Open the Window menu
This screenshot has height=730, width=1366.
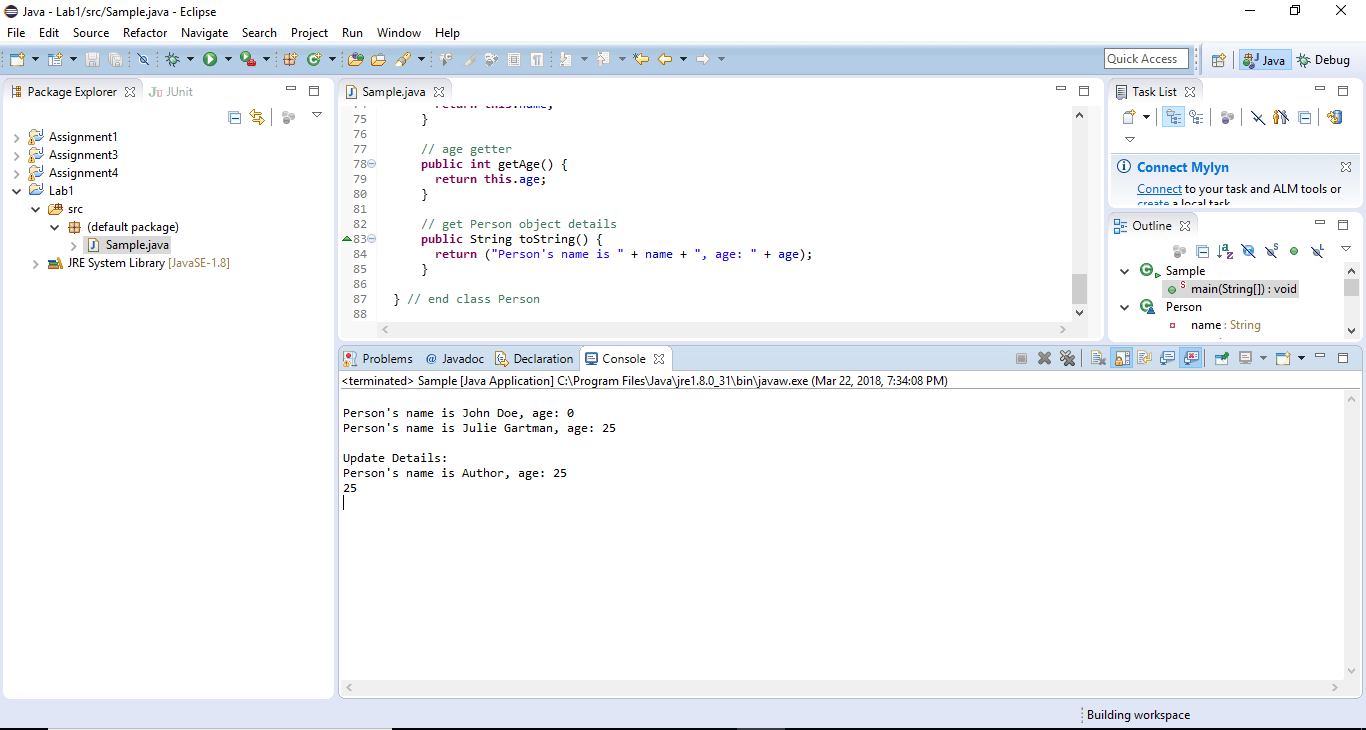(398, 32)
